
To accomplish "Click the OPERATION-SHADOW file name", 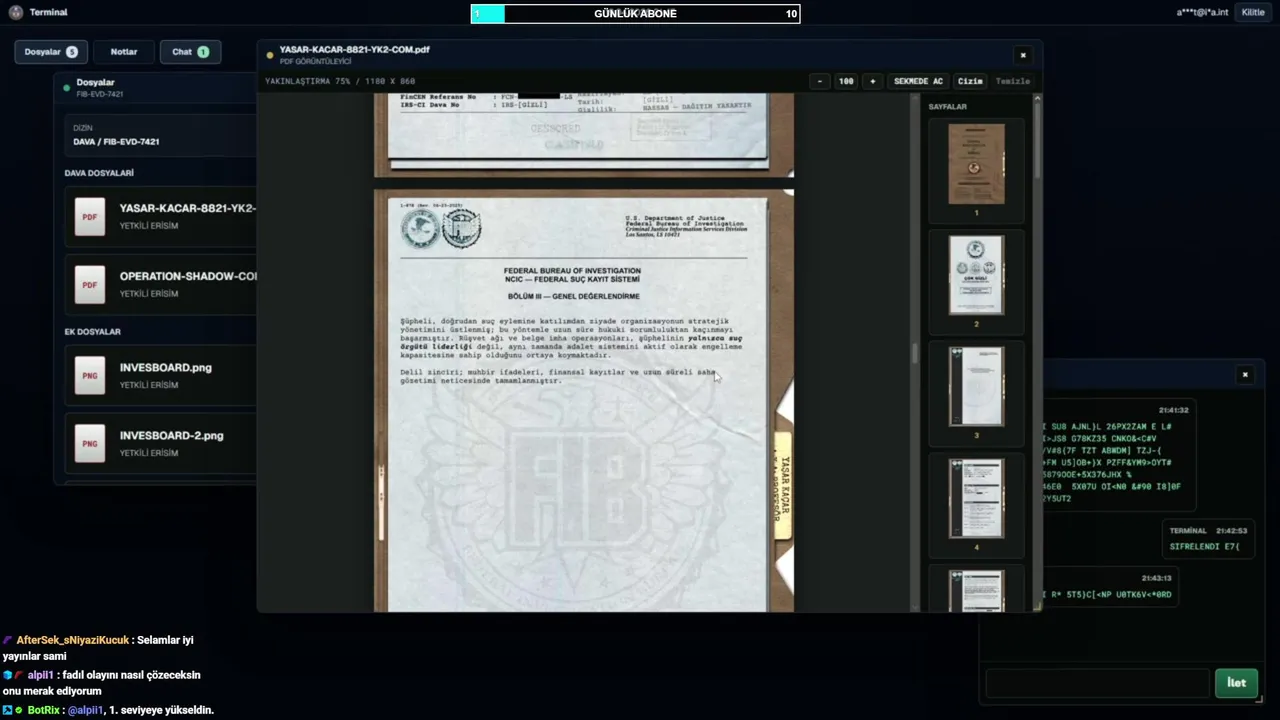I will [x=189, y=276].
